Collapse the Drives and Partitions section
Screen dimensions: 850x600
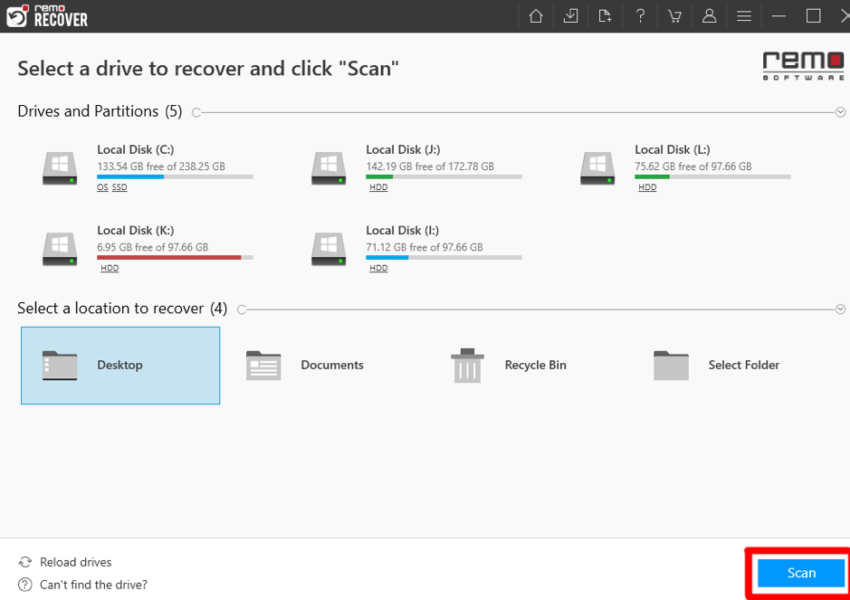pyautogui.click(x=840, y=111)
